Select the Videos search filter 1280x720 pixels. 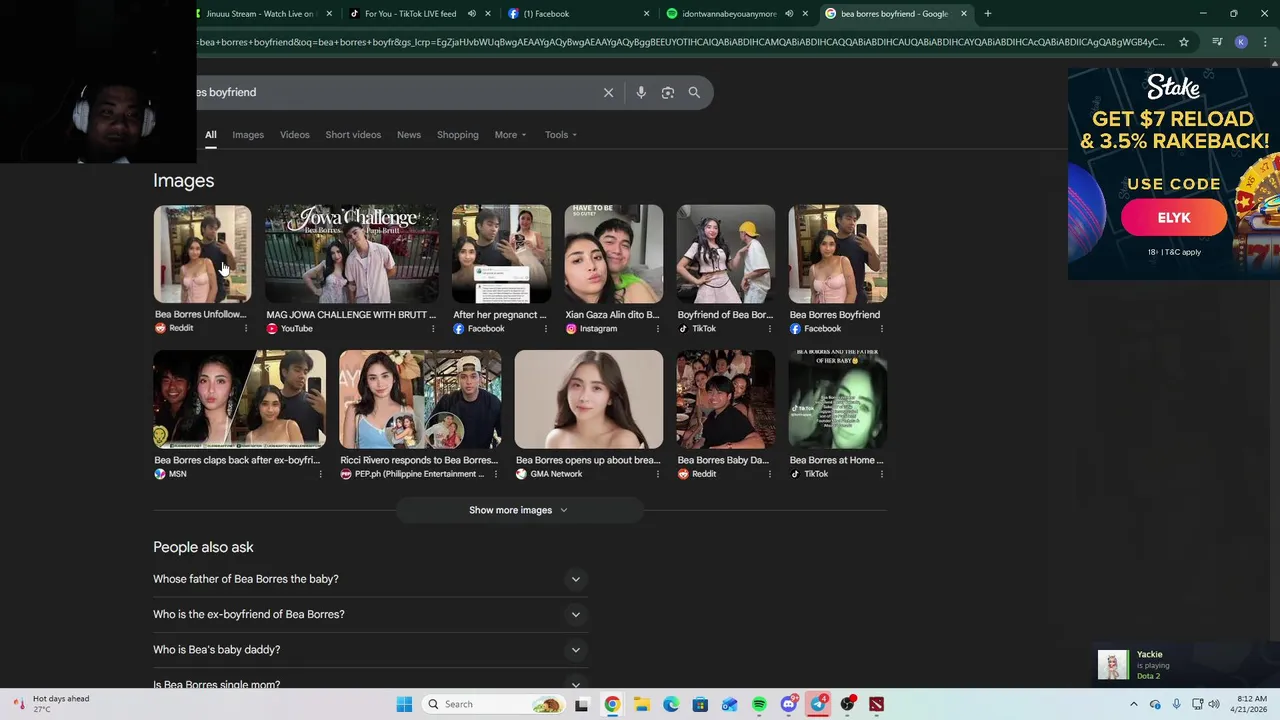[295, 135]
